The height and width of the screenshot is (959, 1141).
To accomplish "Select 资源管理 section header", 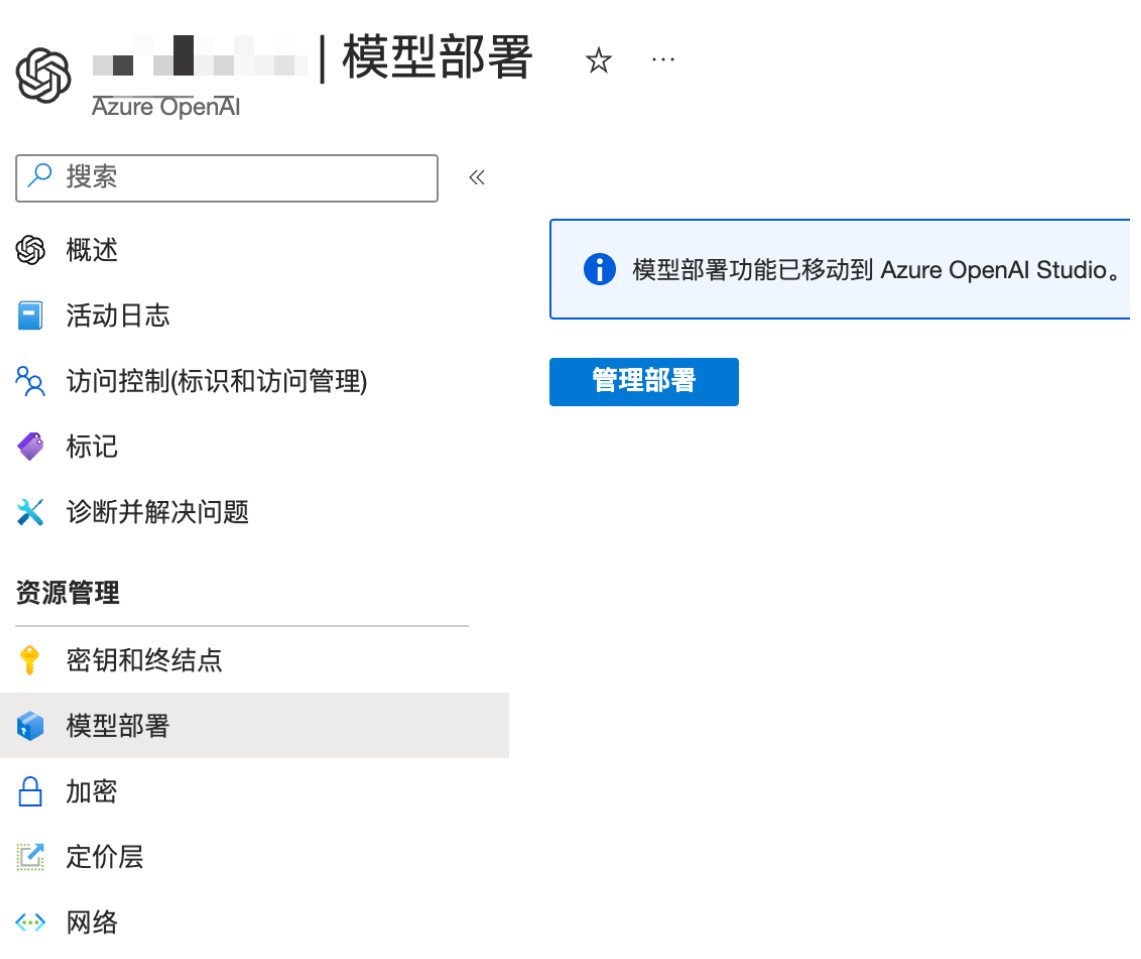I will pyautogui.click(x=64, y=592).
